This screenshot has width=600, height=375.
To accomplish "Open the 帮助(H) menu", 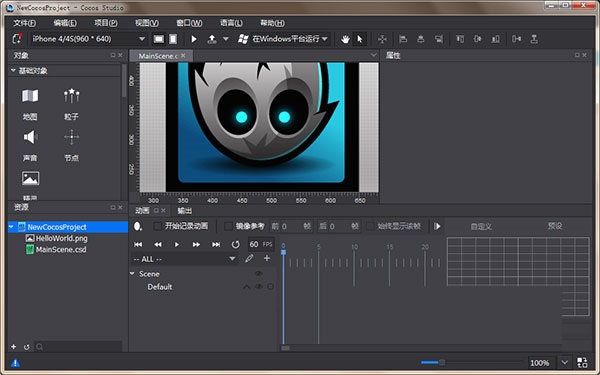I will click(x=272, y=23).
